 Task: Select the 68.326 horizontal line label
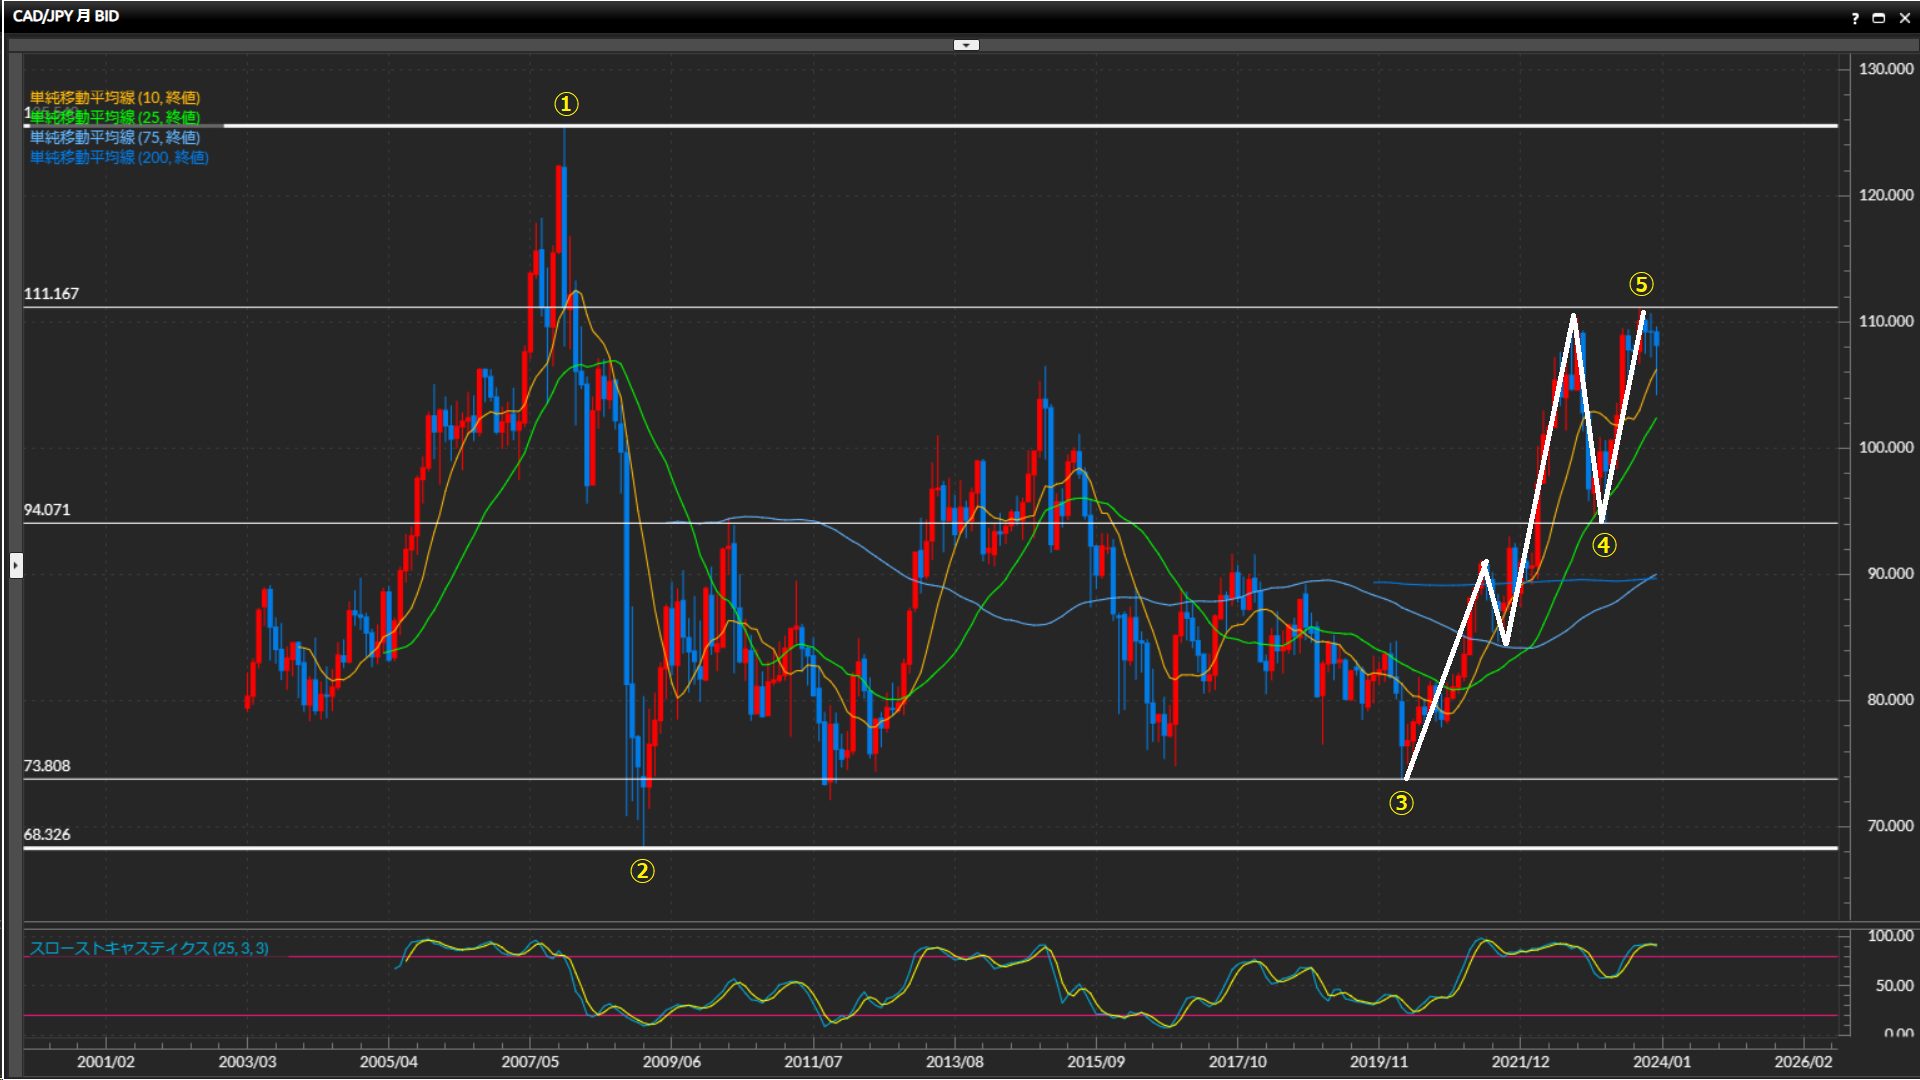(x=47, y=834)
